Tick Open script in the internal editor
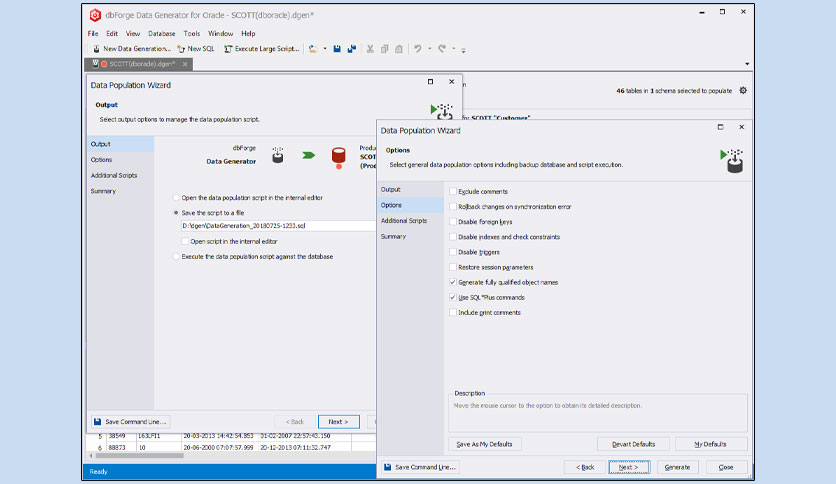The image size is (836, 484). point(185,241)
